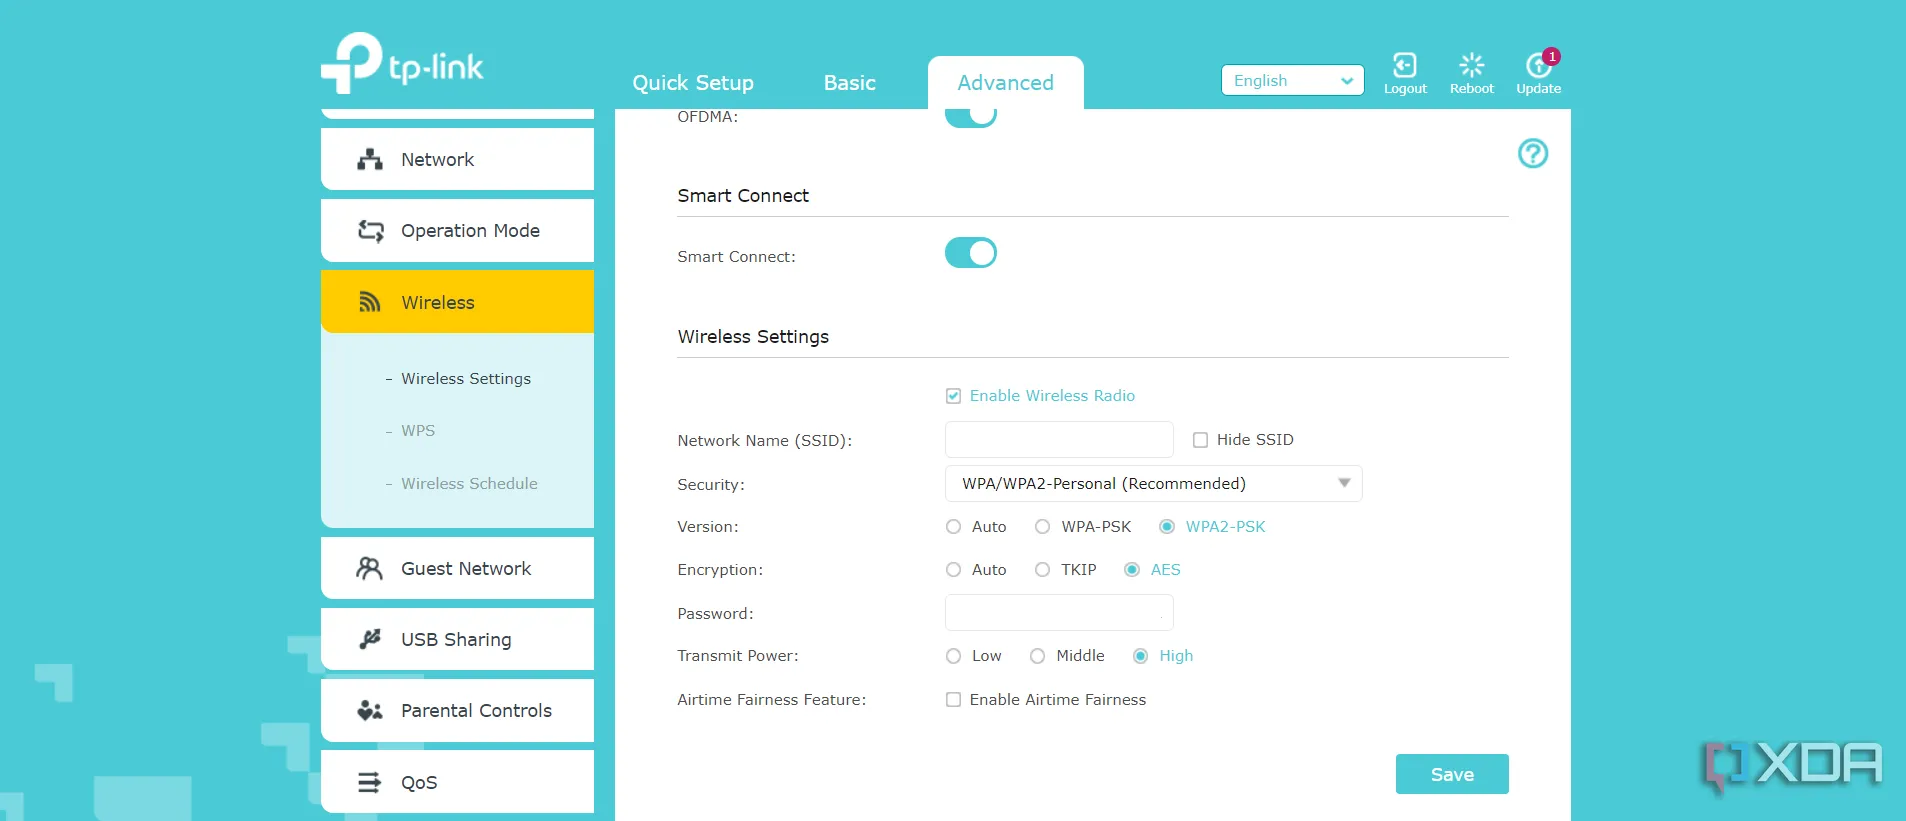Click the Save button
Screen dimensions: 1906x821
click(1452, 774)
